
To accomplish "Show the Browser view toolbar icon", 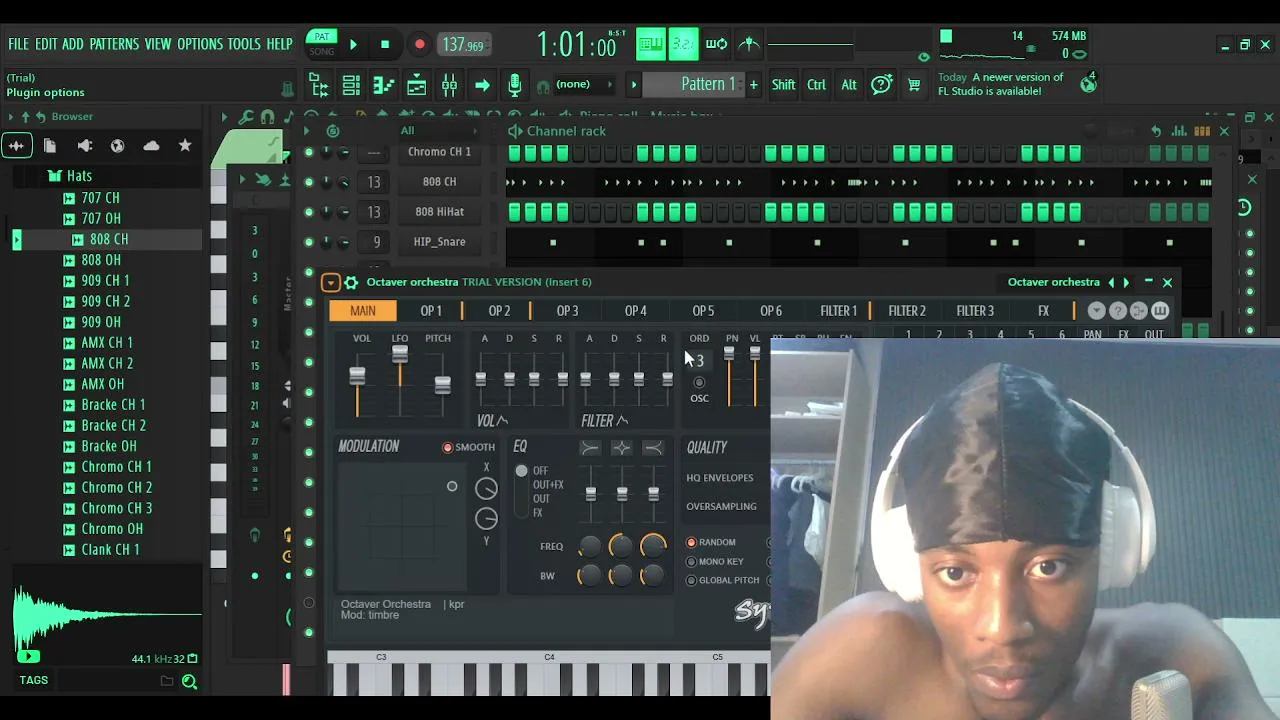I will coord(318,85).
